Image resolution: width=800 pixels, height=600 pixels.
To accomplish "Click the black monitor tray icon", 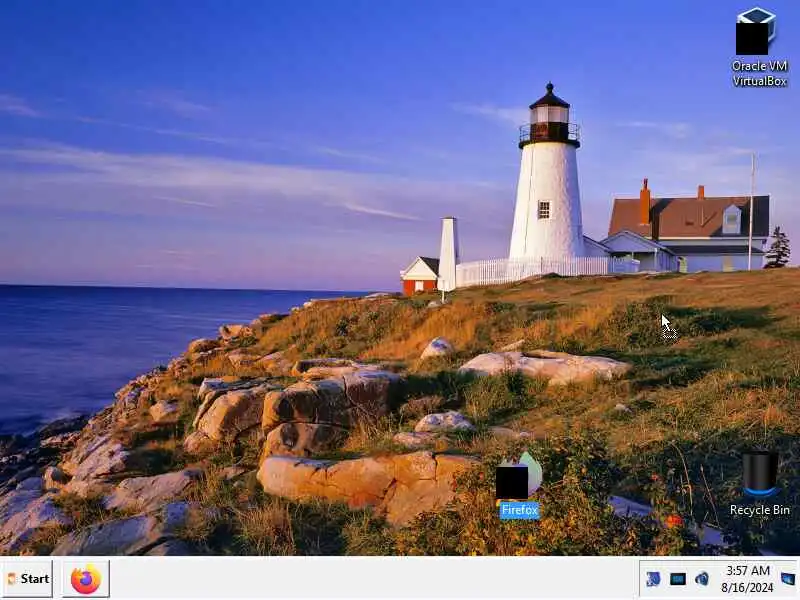I will tap(678, 579).
